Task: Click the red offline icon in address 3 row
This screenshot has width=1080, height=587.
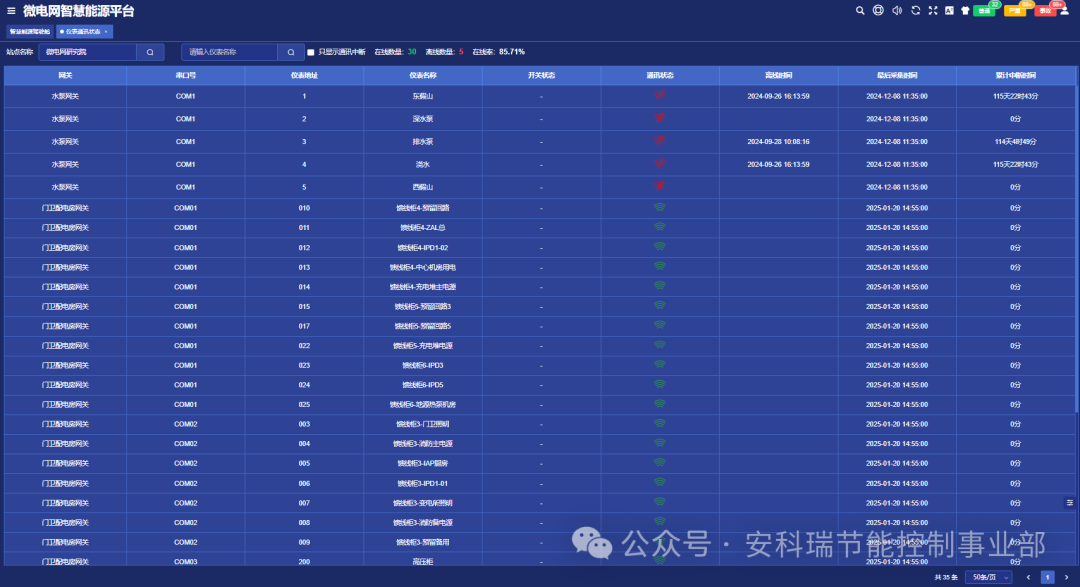Action: click(x=660, y=141)
